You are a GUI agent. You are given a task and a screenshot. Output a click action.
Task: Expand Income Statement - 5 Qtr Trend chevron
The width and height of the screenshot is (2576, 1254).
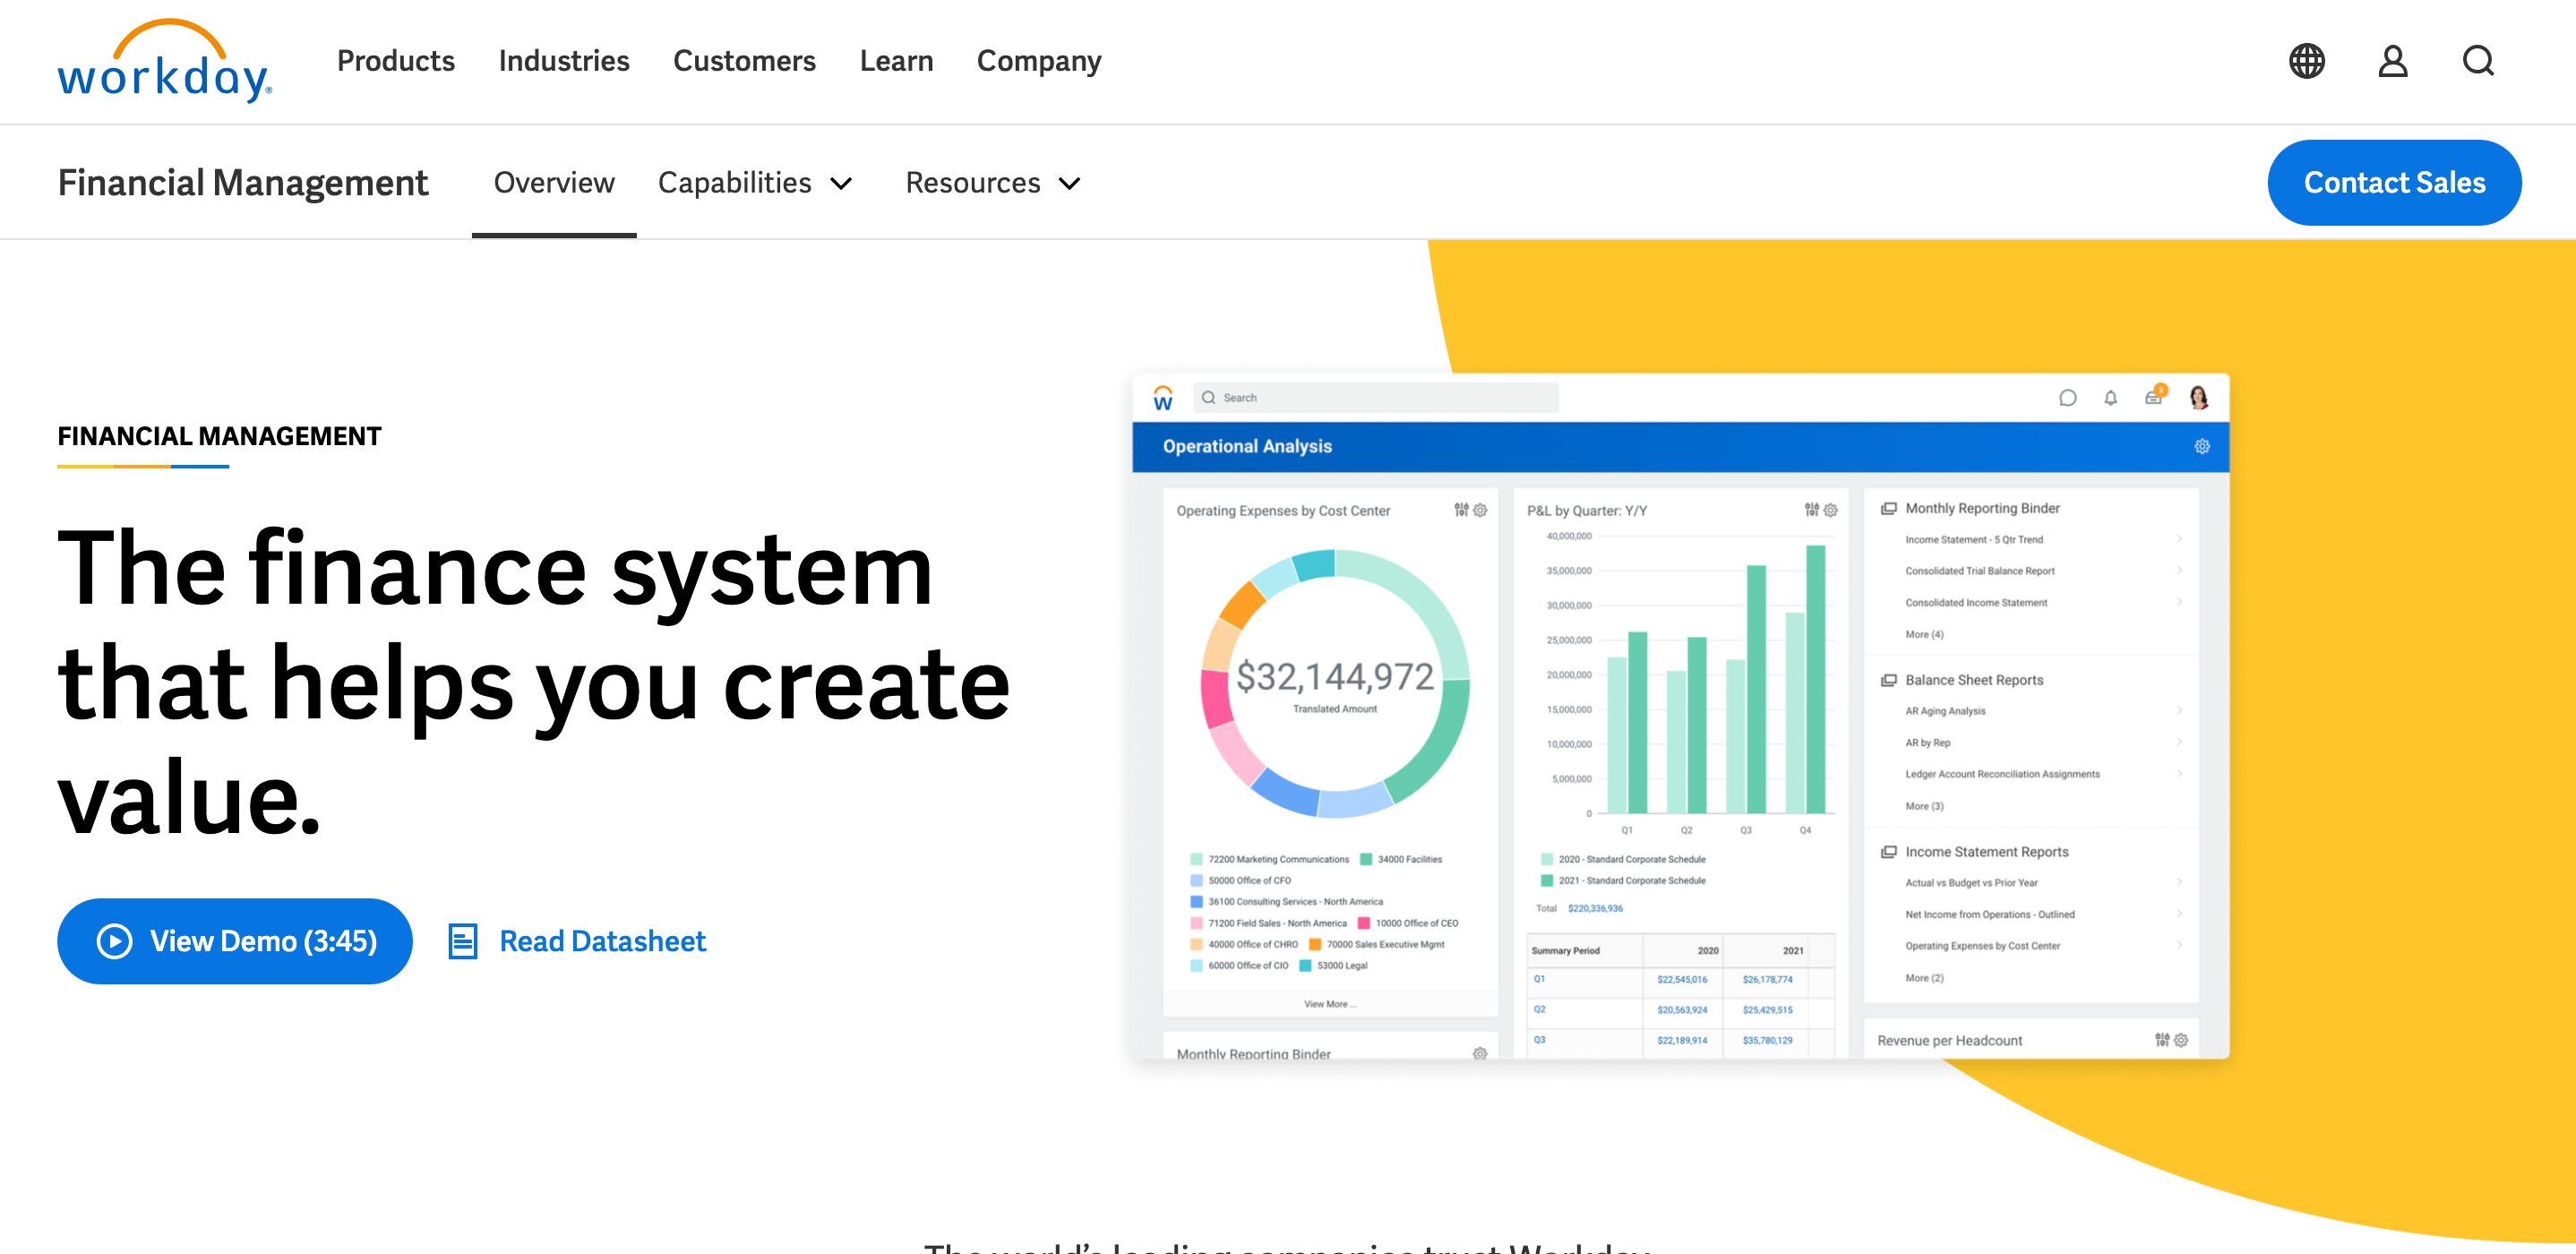(2180, 539)
